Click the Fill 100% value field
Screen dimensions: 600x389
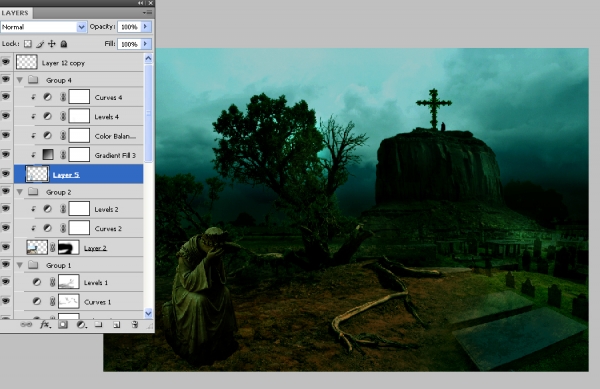pos(129,44)
